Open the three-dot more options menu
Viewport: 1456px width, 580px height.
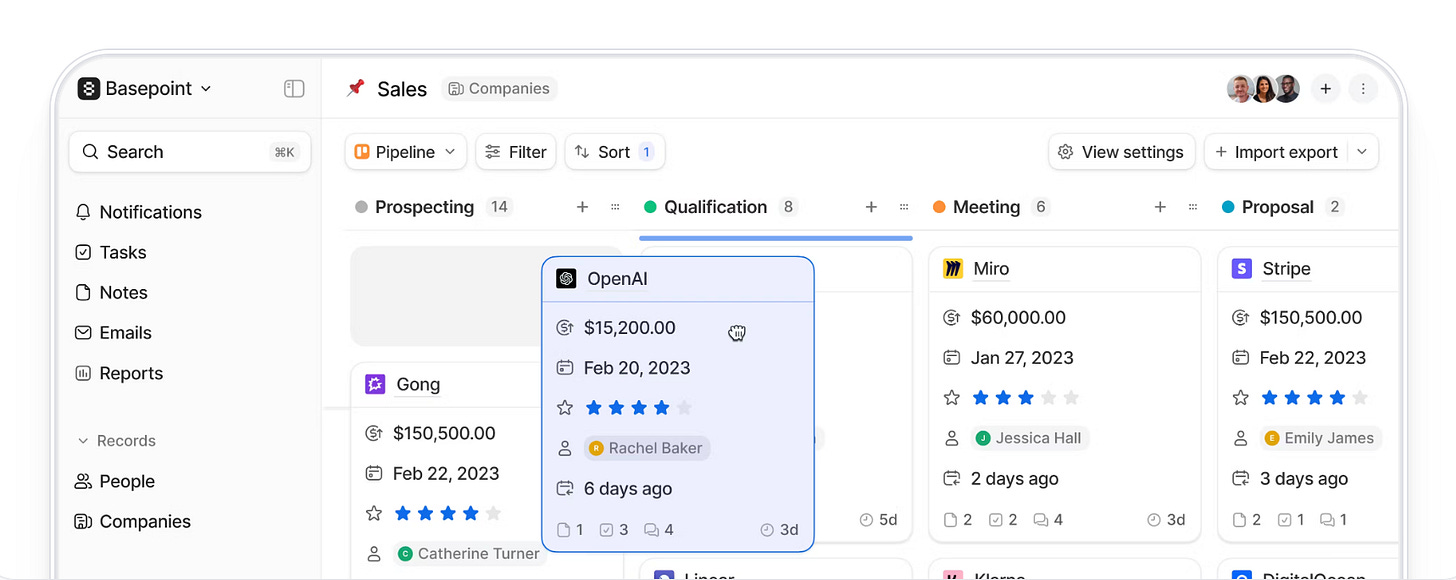click(1363, 89)
